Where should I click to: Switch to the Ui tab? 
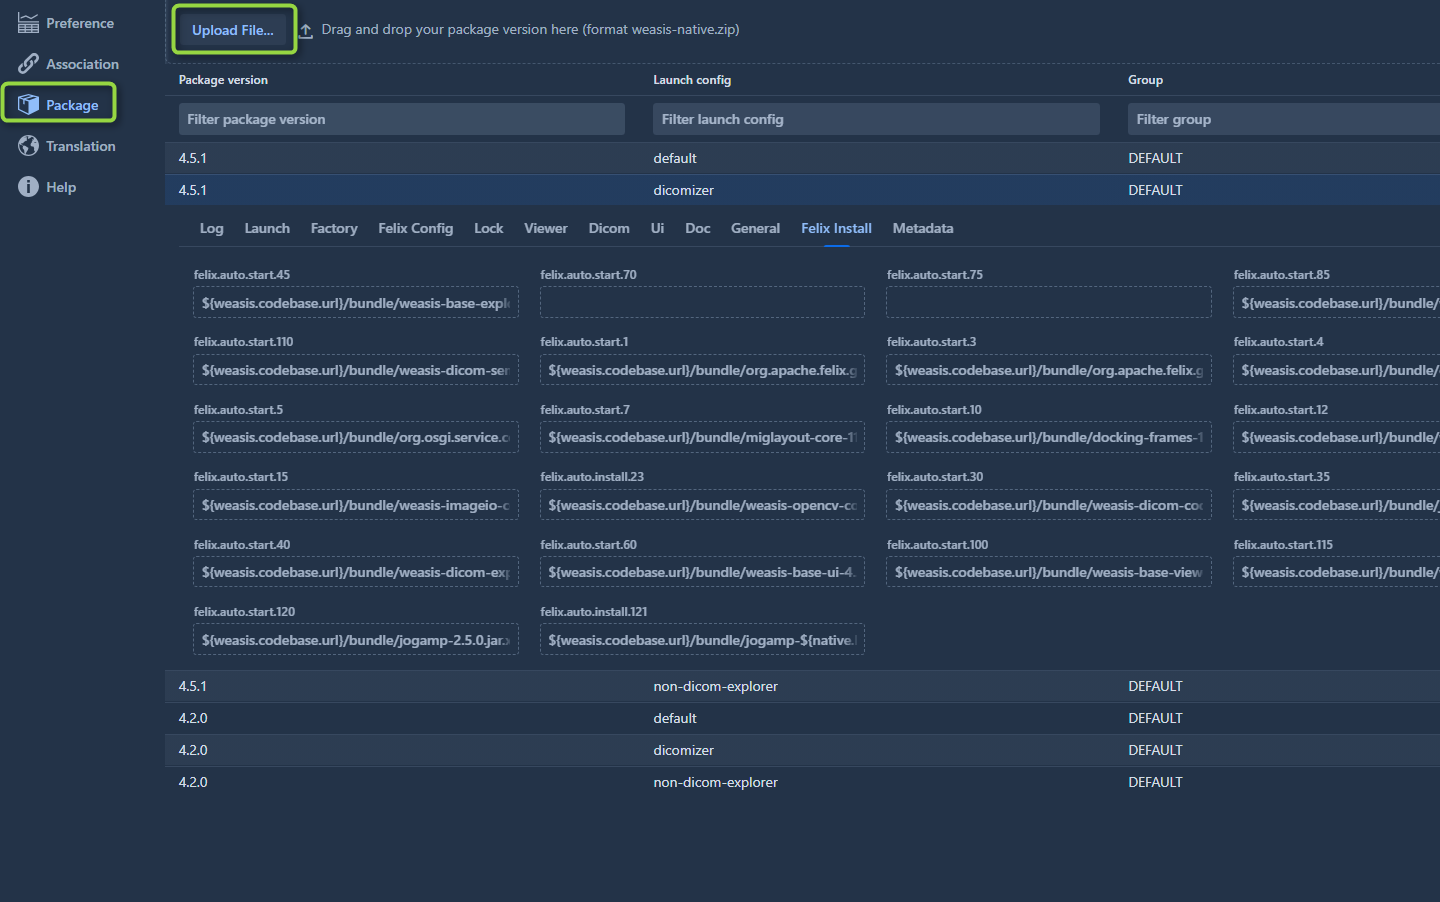(x=657, y=228)
